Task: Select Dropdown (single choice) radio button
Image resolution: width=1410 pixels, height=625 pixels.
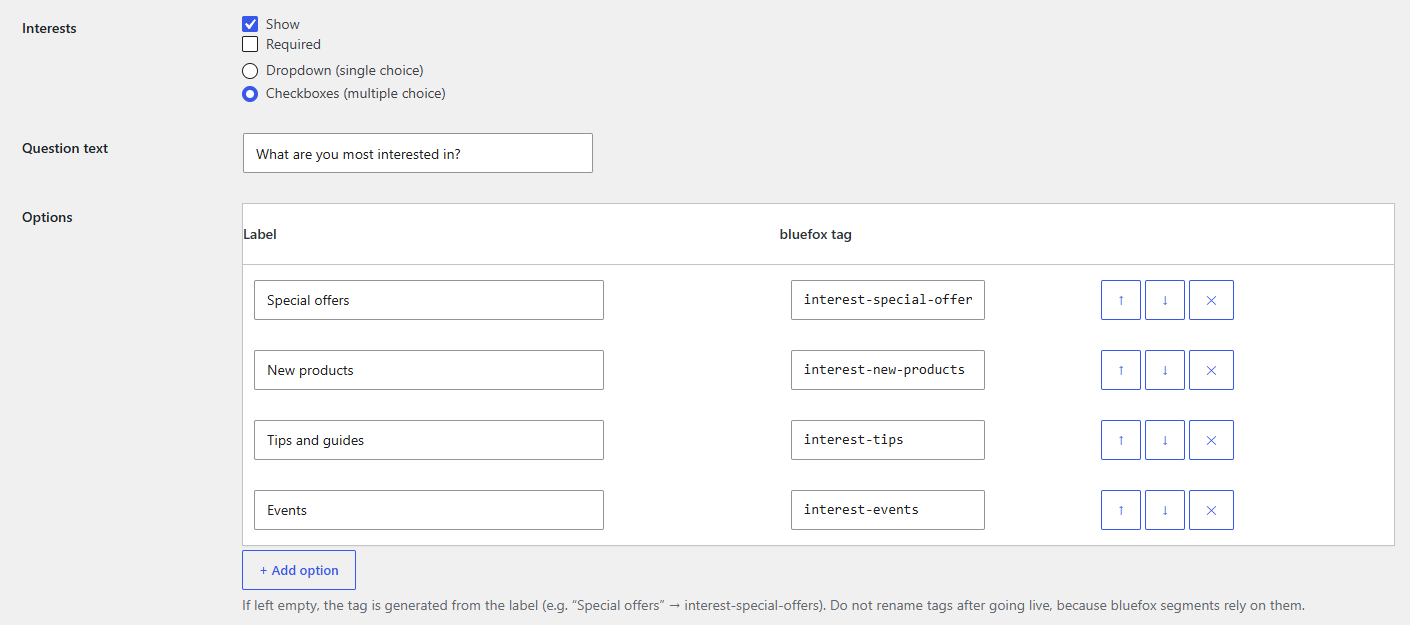Action: pos(250,71)
